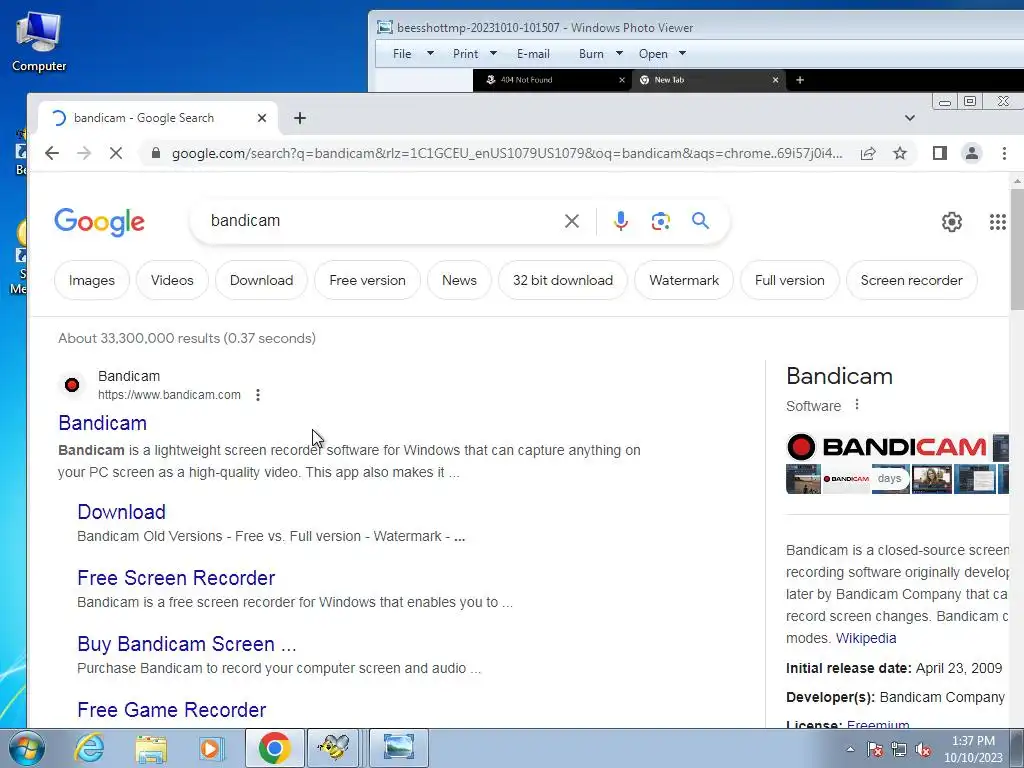Select the Screen recorder filter chip
The image size is (1024, 768).
(x=911, y=280)
